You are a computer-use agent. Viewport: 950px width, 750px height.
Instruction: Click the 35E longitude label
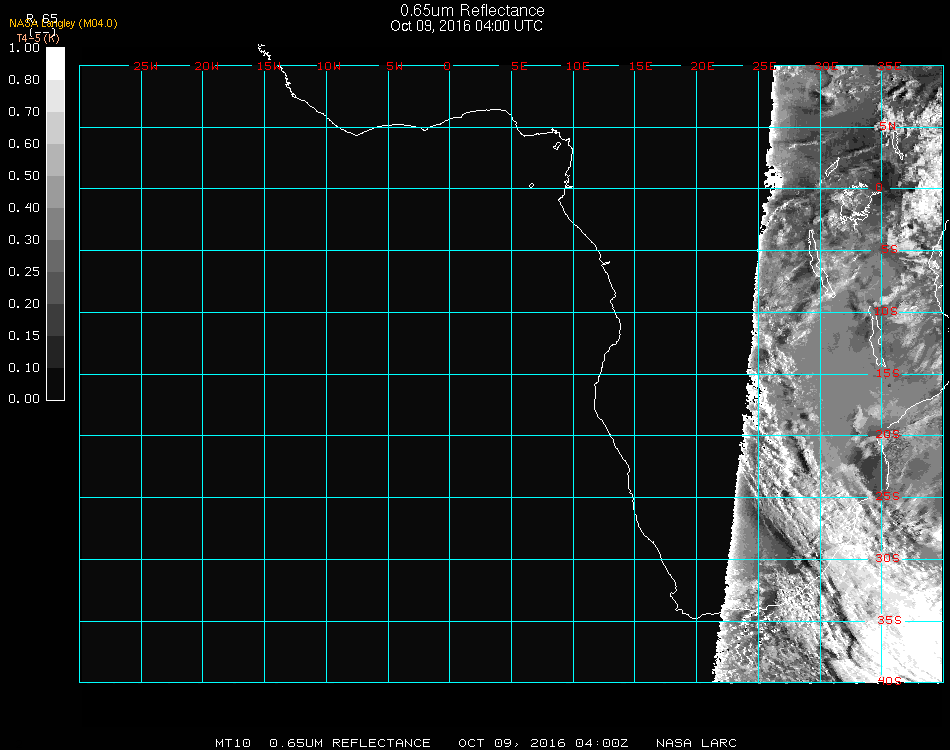pyautogui.click(x=889, y=66)
